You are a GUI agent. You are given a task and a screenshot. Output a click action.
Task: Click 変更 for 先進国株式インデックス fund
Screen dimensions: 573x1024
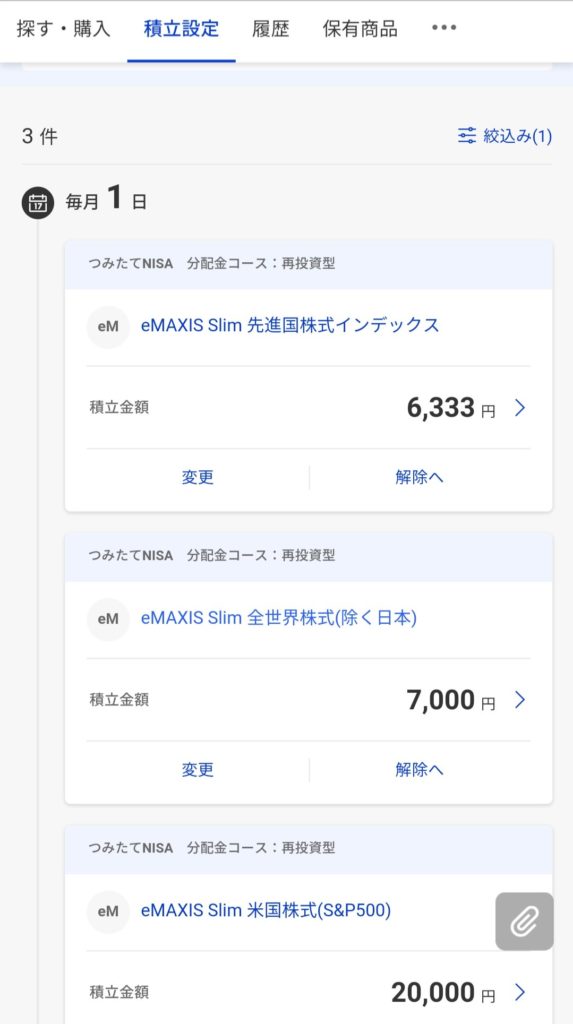pyautogui.click(x=198, y=477)
